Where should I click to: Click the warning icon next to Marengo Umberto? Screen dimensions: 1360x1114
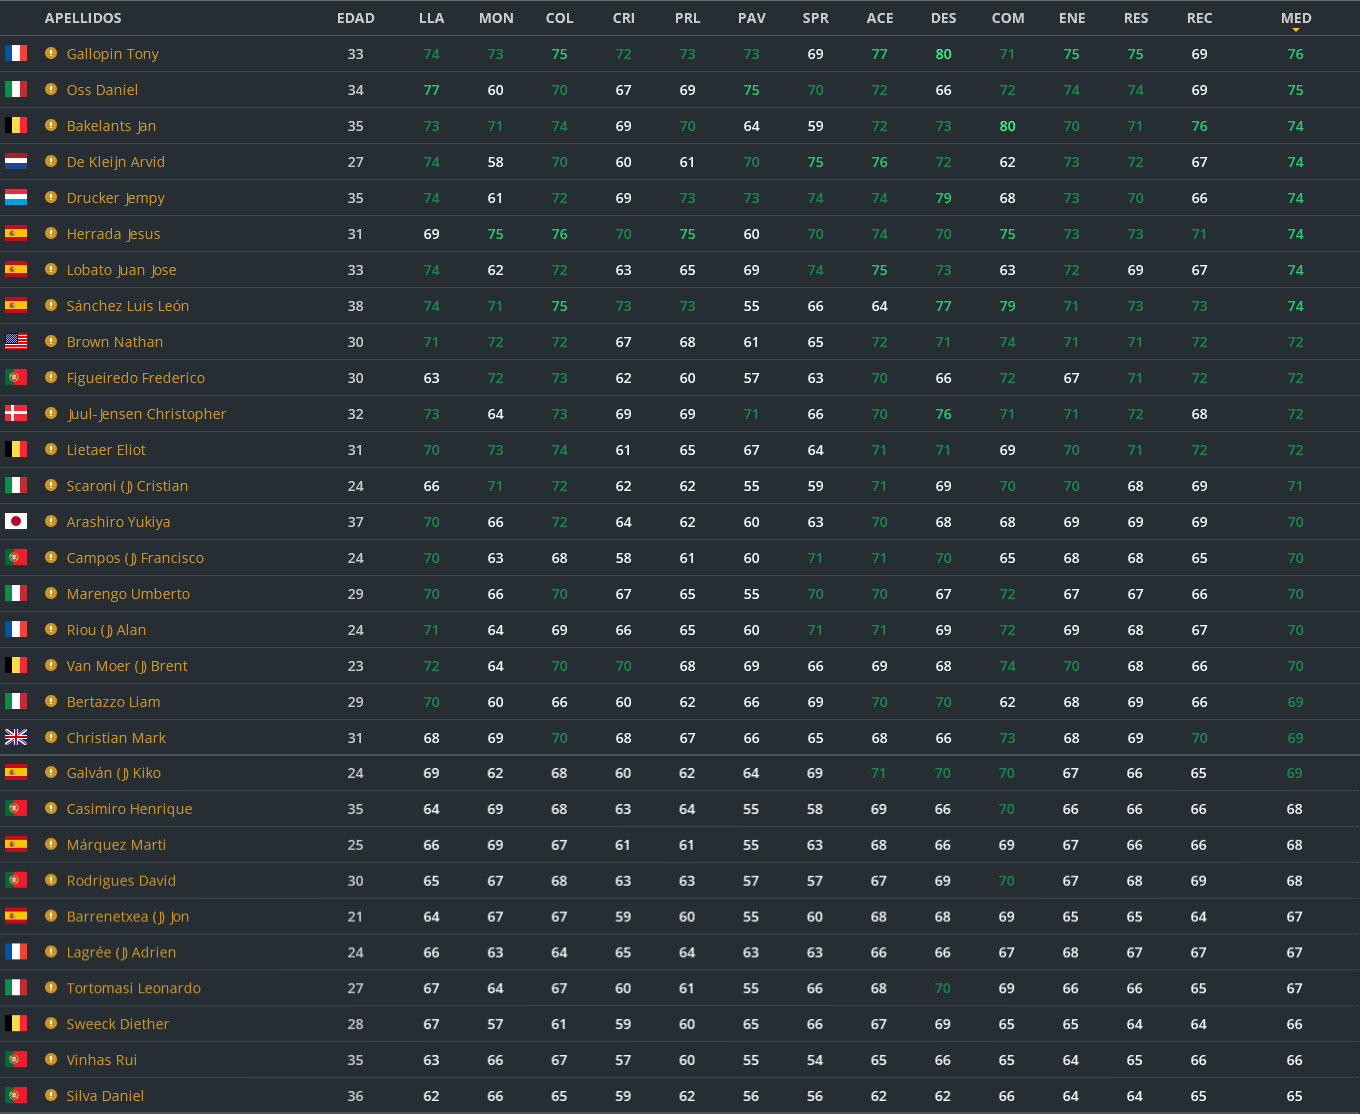[x=51, y=593]
